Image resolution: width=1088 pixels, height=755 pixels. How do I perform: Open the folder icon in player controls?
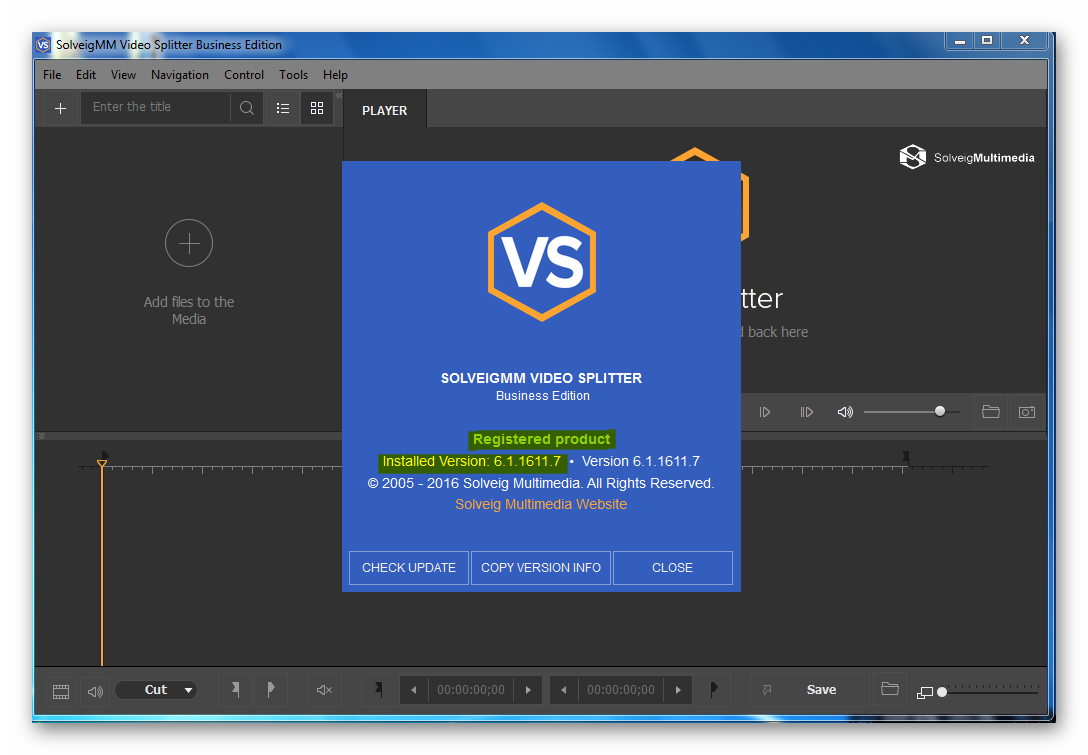991,412
